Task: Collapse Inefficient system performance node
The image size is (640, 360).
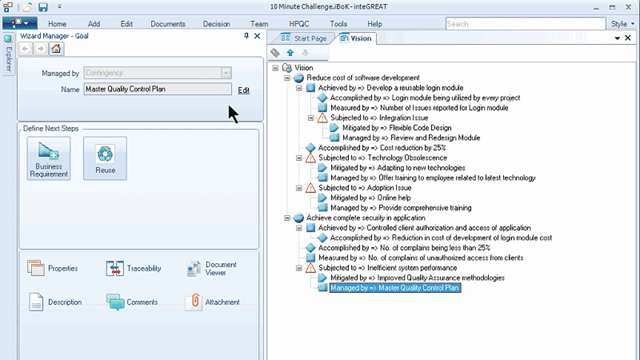Action: pos(299,268)
